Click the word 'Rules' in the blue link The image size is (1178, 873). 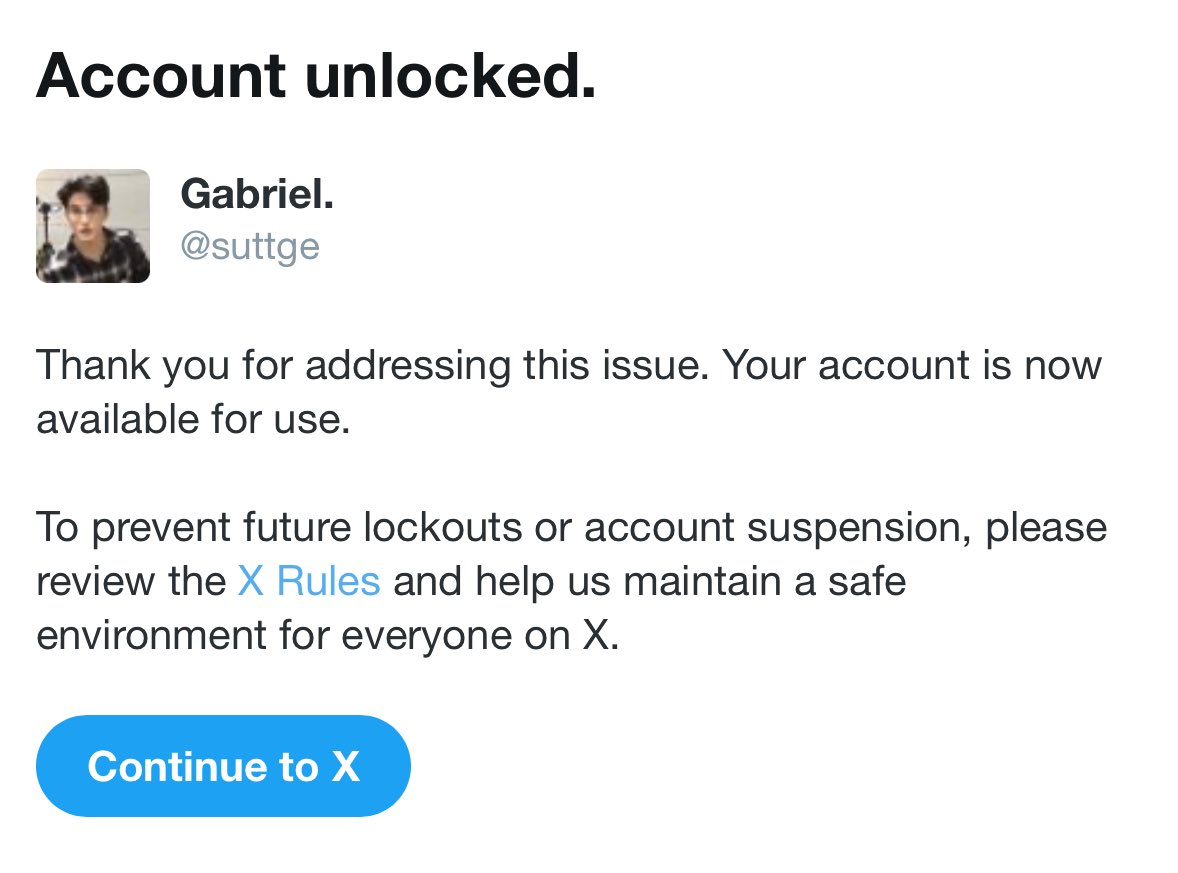(x=328, y=581)
